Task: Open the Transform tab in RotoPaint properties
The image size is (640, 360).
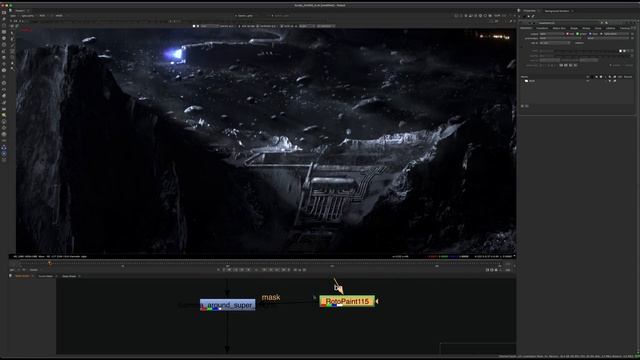Action: pos(542,28)
